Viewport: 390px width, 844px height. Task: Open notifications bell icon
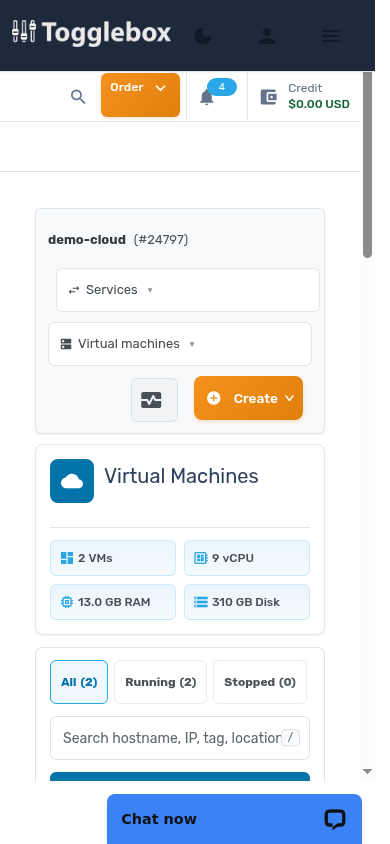207,97
